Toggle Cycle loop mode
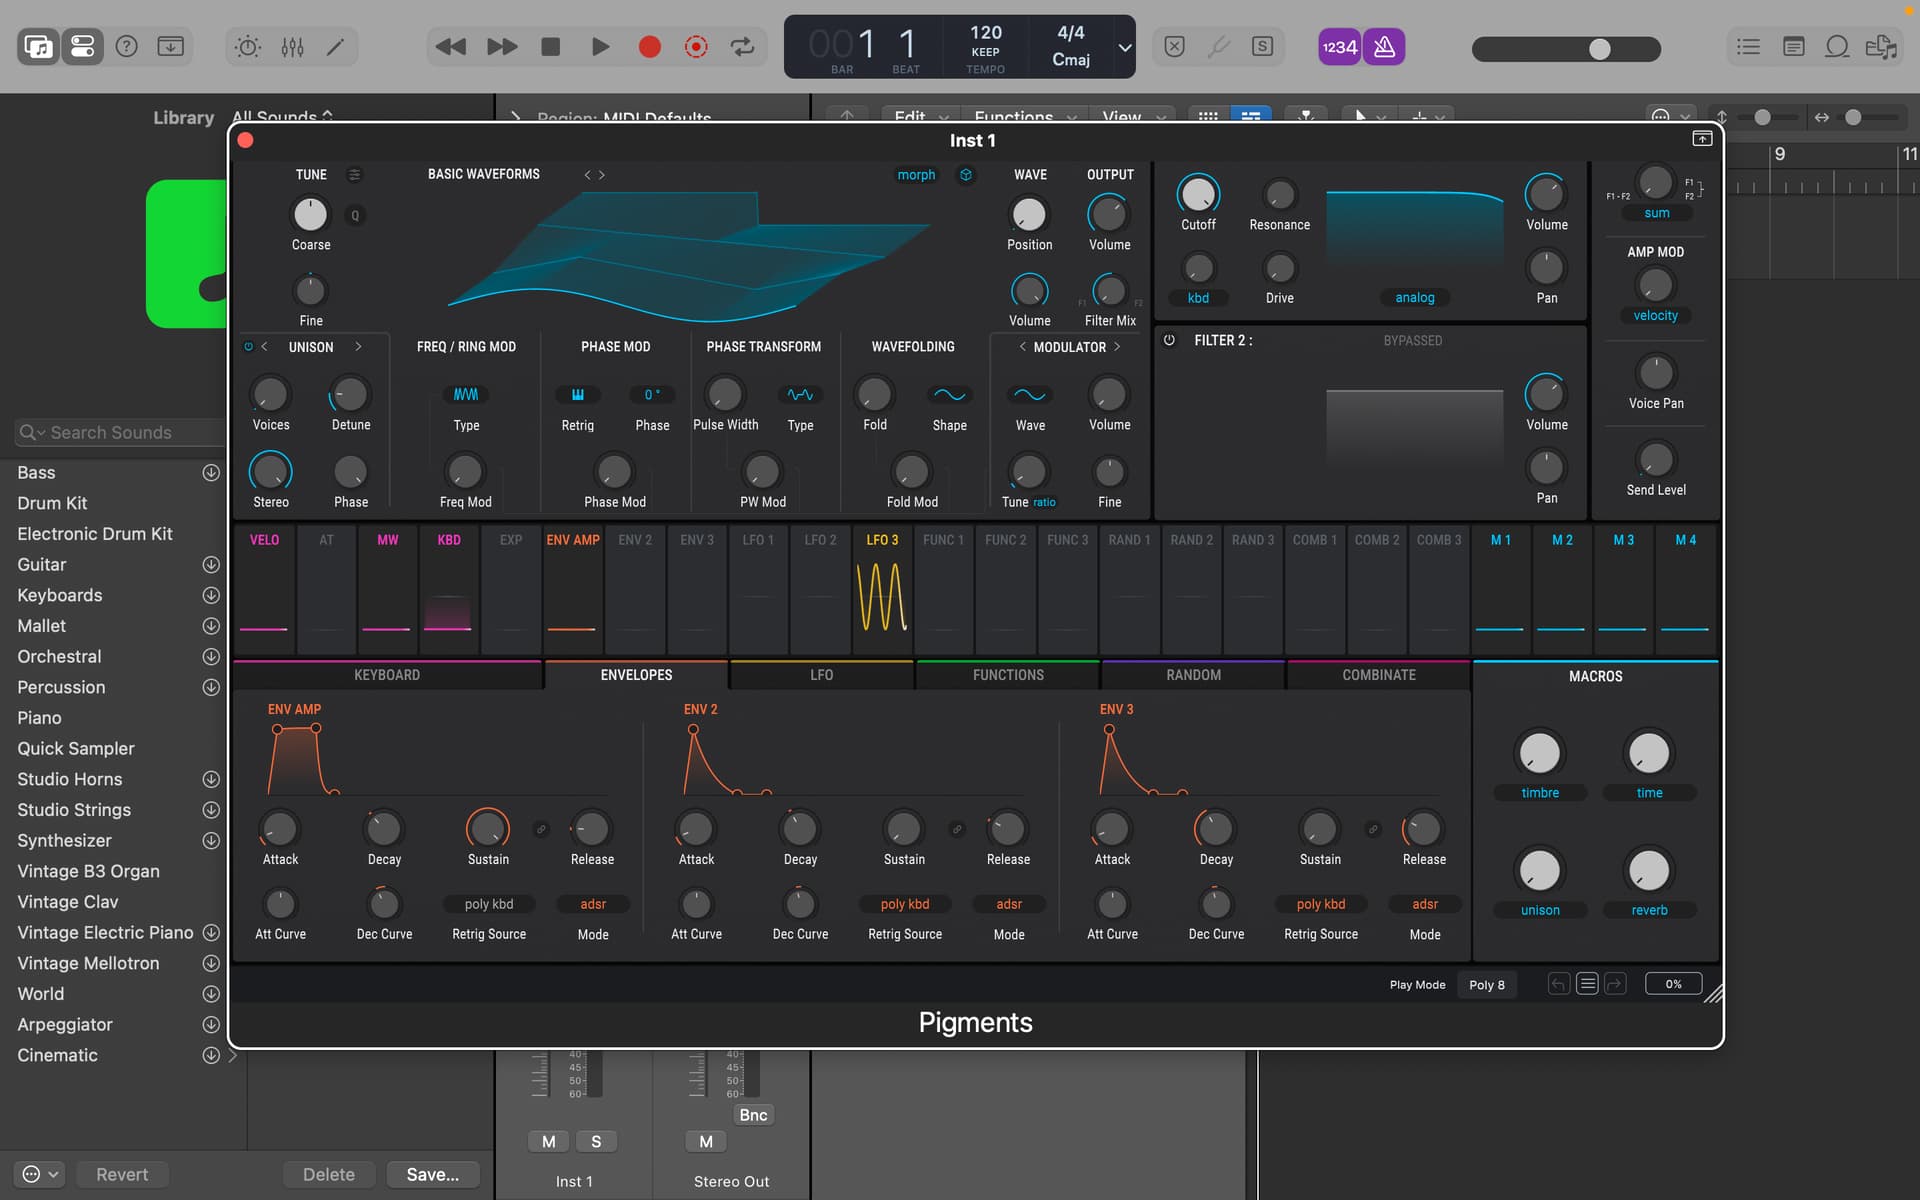1920x1200 pixels. click(743, 47)
